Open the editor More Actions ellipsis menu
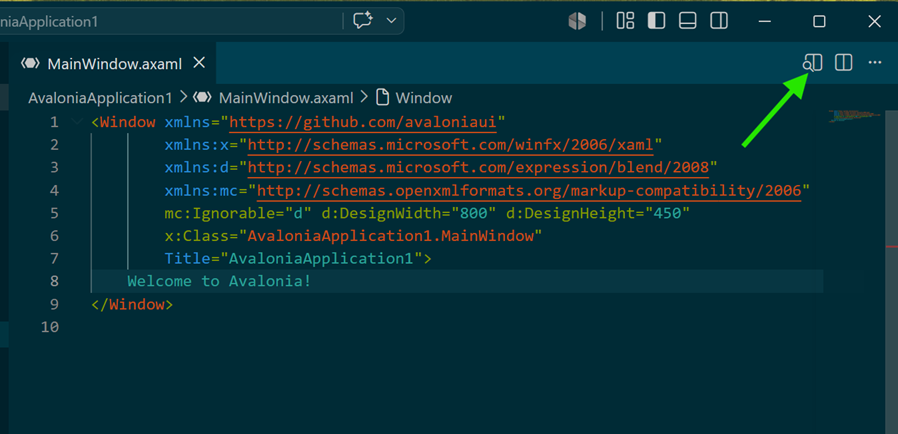The image size is (898, 434). (875, 63)
